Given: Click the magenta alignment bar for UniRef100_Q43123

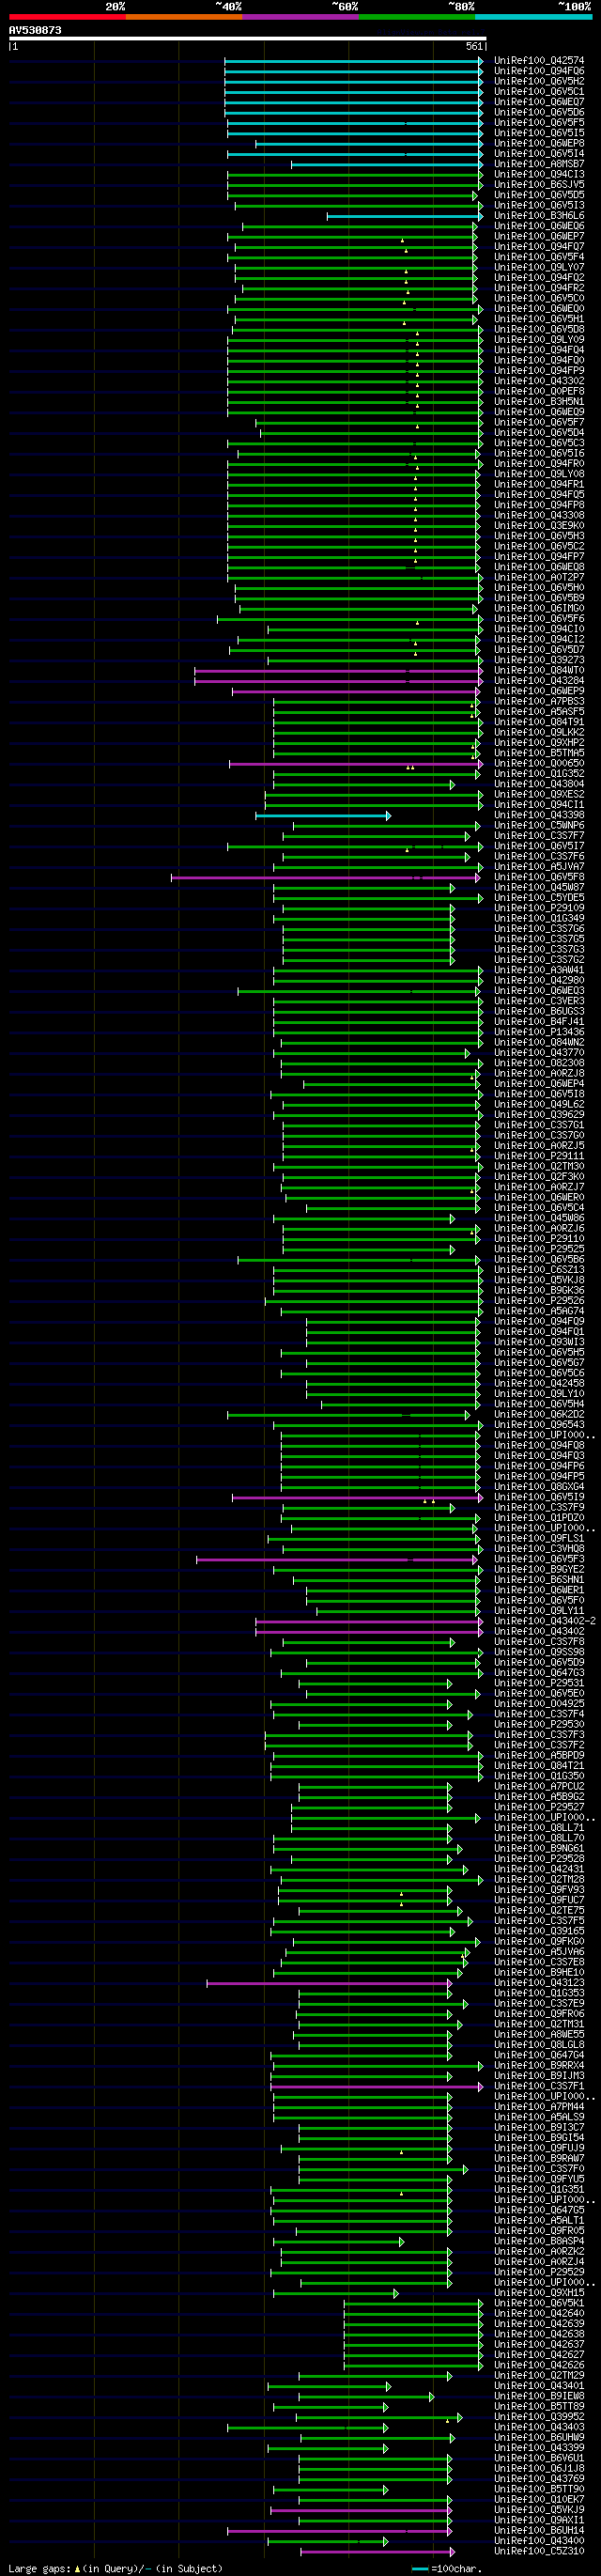Looking at the screenshot, I should (330, 1984).
